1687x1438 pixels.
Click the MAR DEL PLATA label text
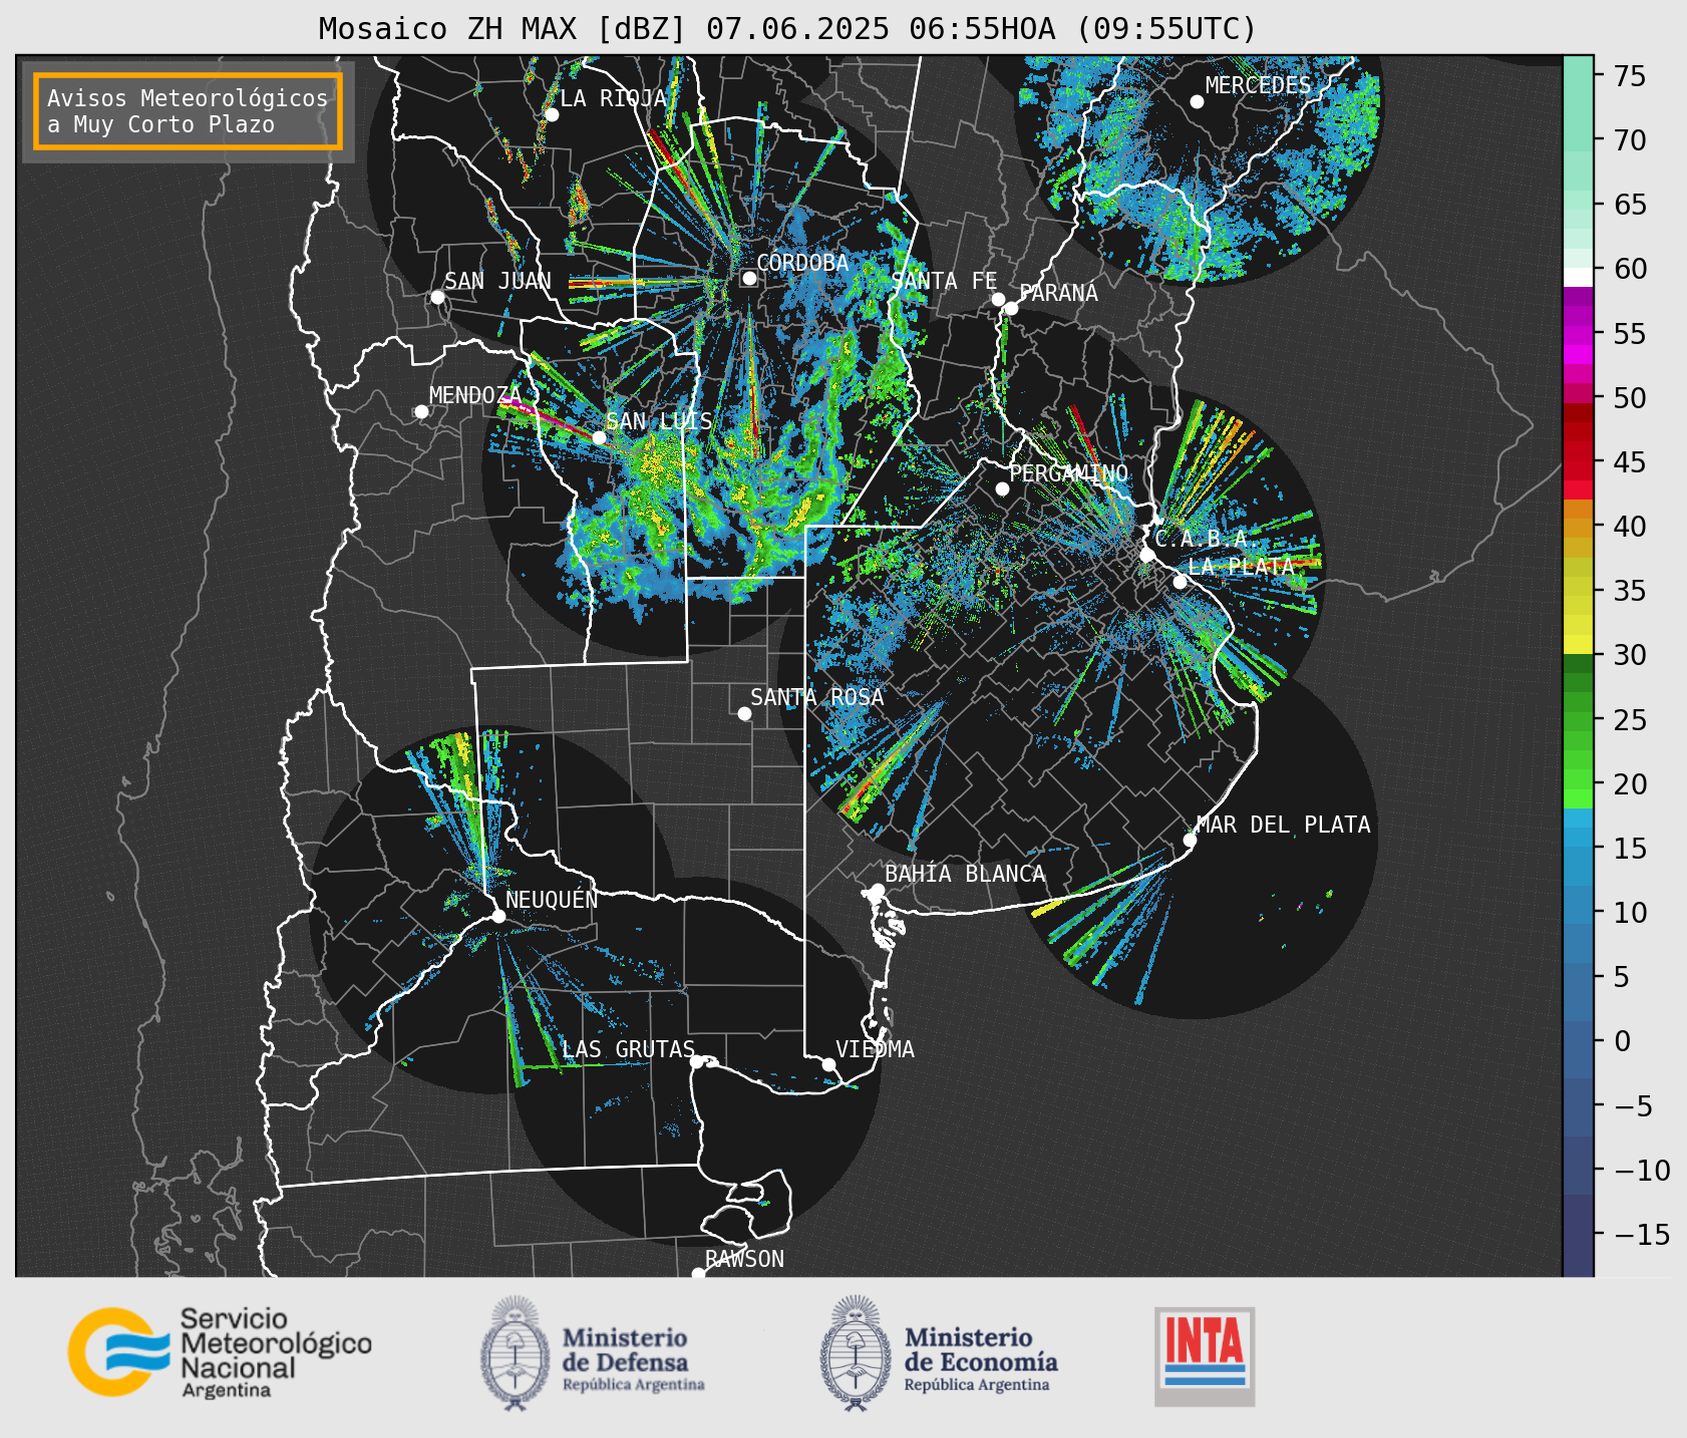point(1283,824)
